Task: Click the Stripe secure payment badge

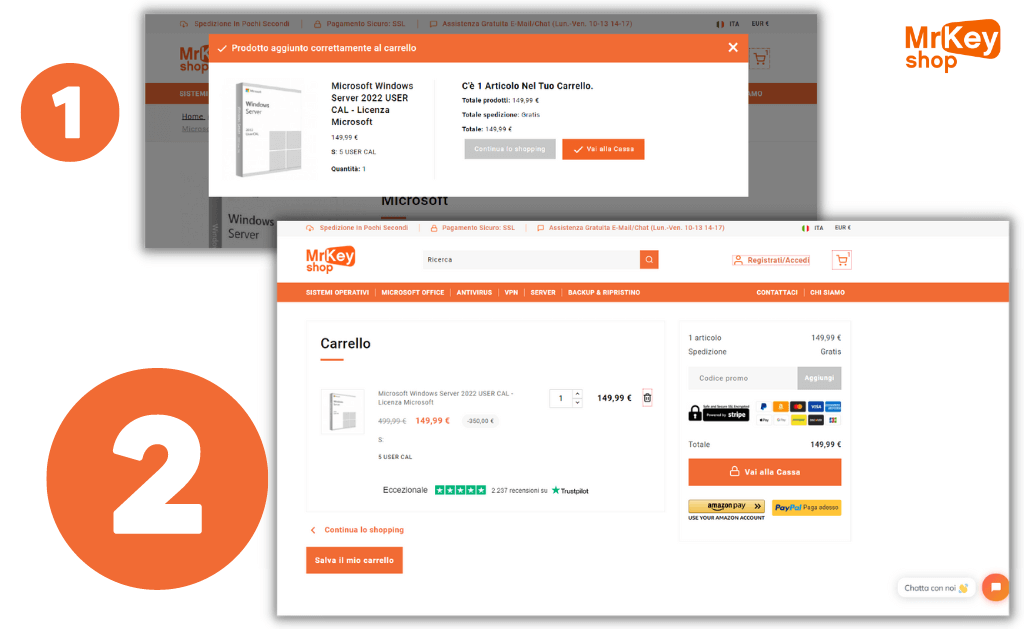Action: tap(718, 413)
